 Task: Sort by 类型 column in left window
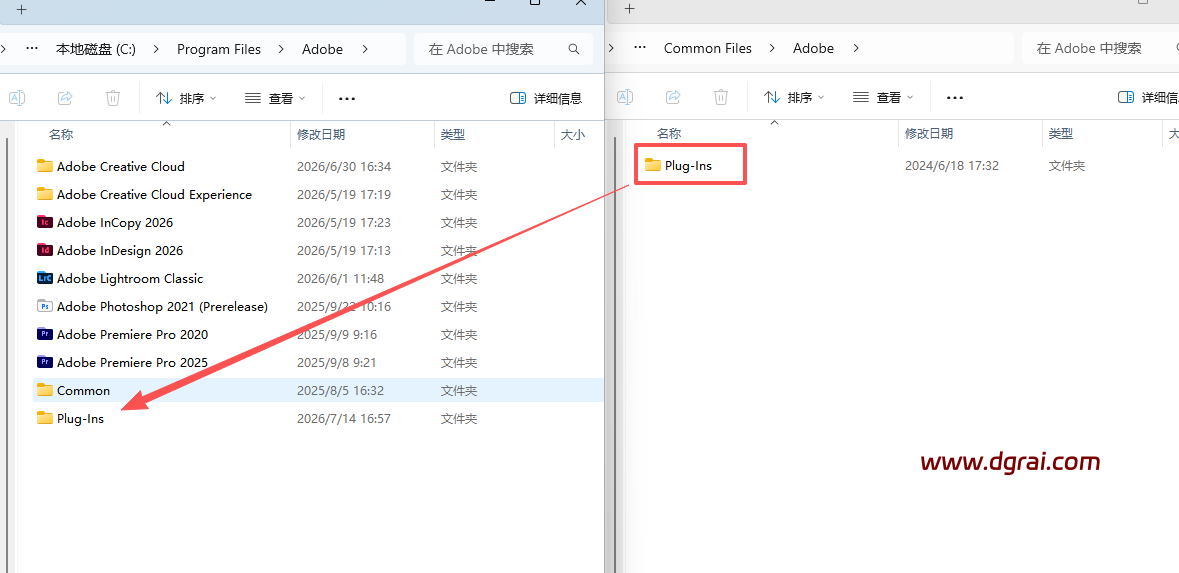[453, 135]
